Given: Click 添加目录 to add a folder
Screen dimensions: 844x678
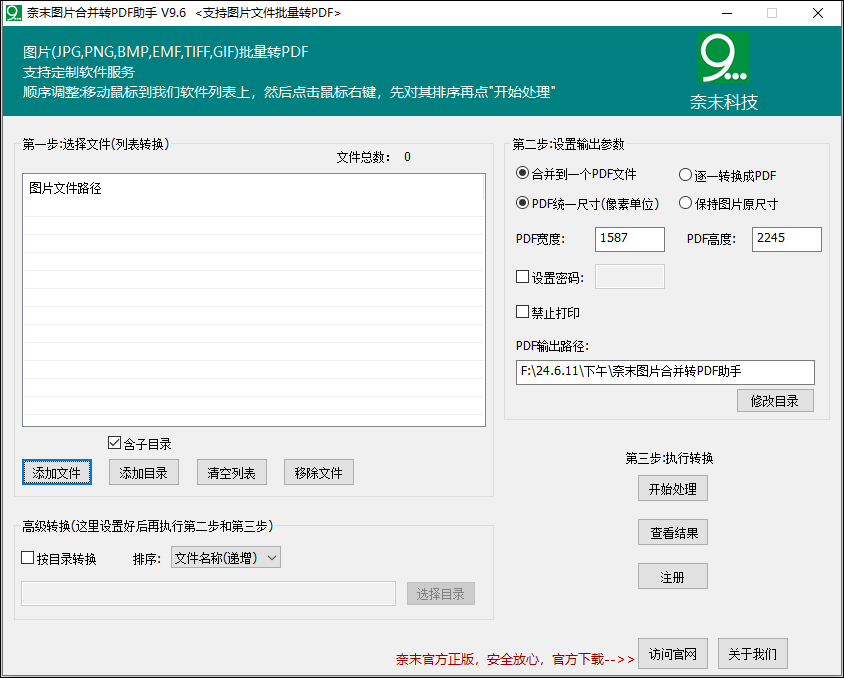Looking at the screenshot, I should pyautogui.click(x=144, y=473).
